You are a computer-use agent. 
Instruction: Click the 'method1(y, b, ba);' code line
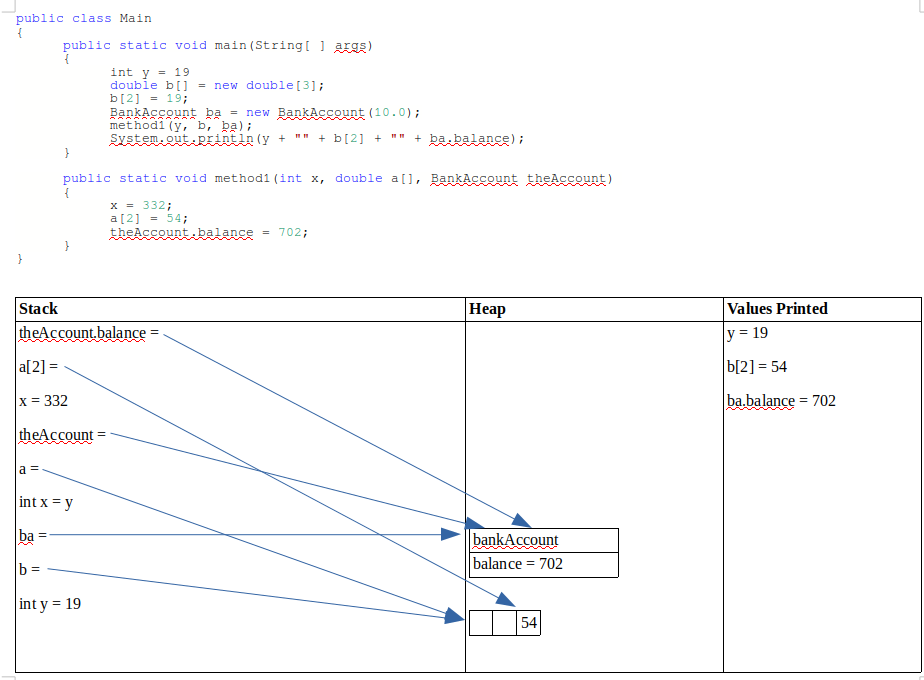pos(181,126)
